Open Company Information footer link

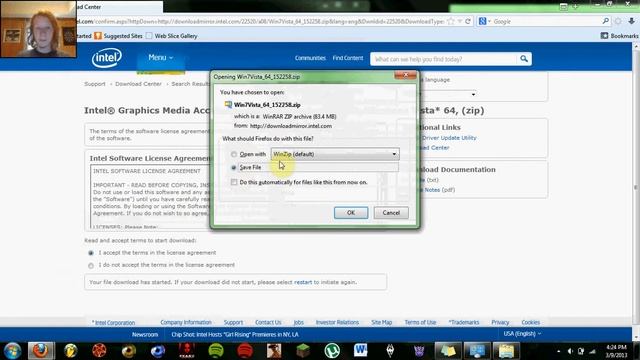(x=186, y=322)
